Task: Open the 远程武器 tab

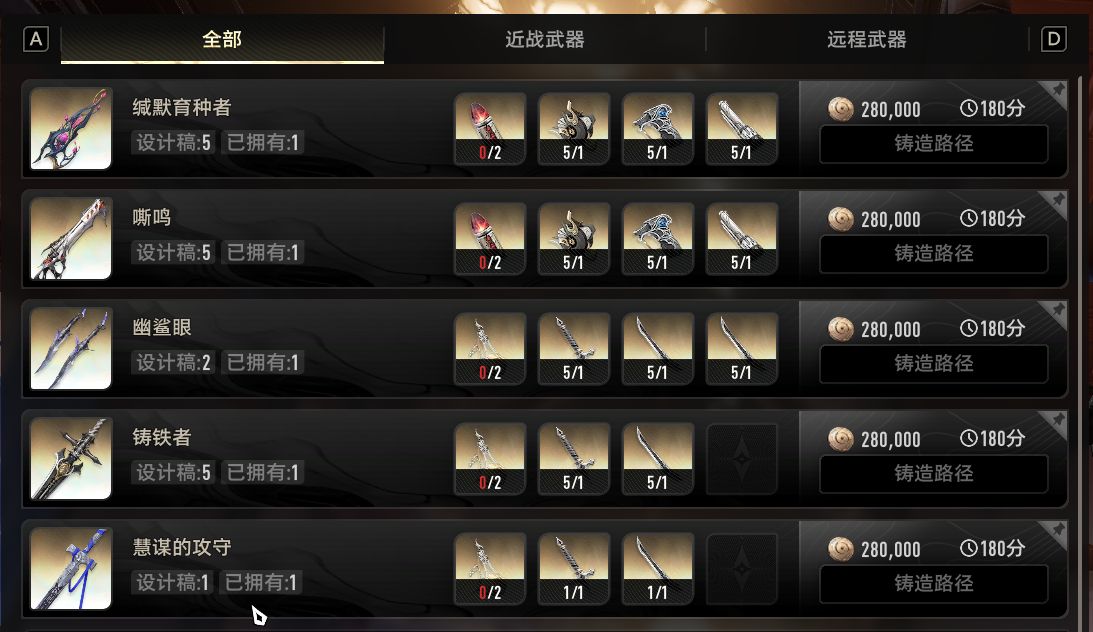Action: click(866, 40)
